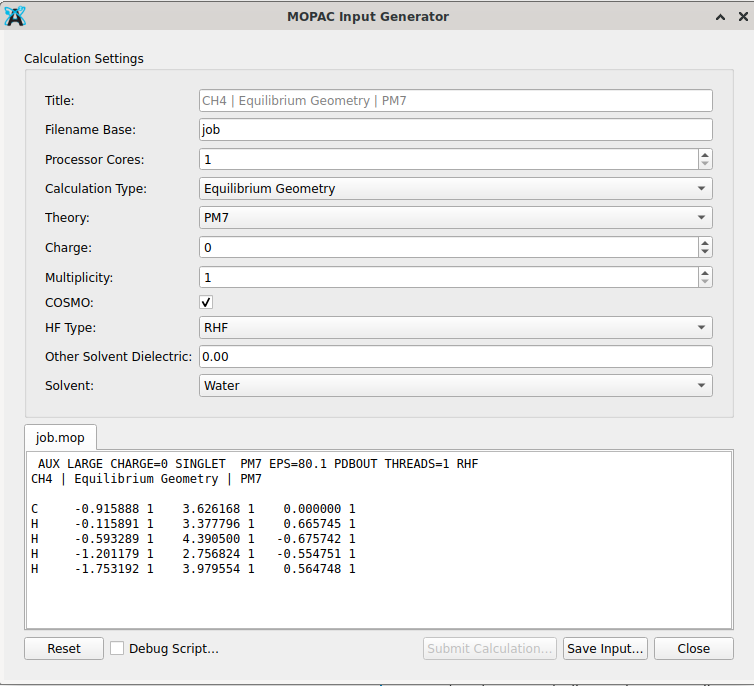Close window using title bar X
This screenshot has height=686, width=754.
tap(743, 17)
